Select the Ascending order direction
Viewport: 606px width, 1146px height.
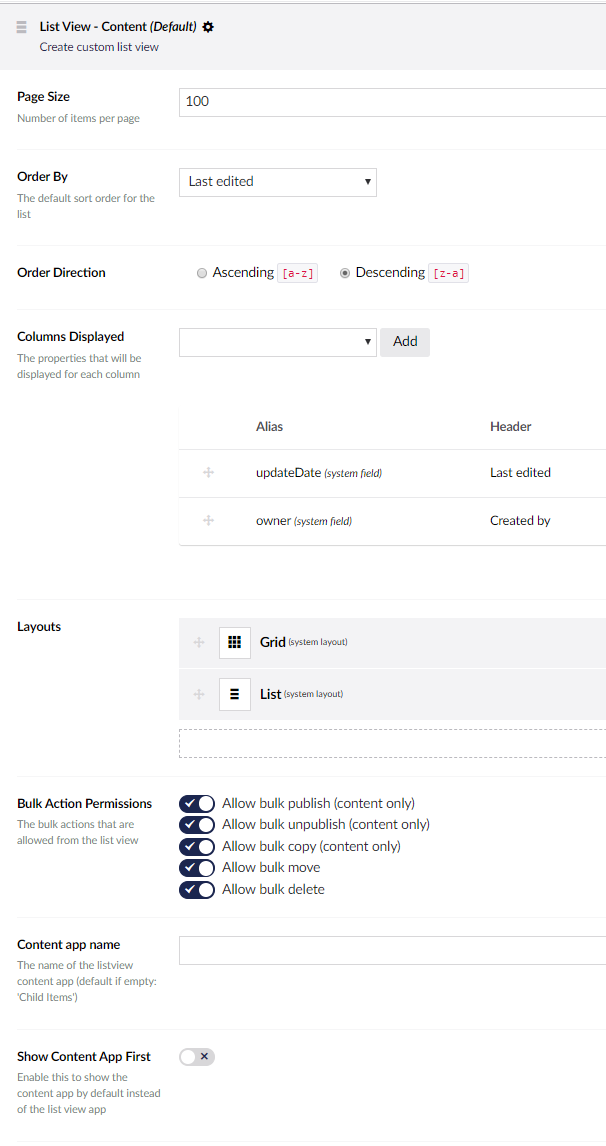[202, 272]
